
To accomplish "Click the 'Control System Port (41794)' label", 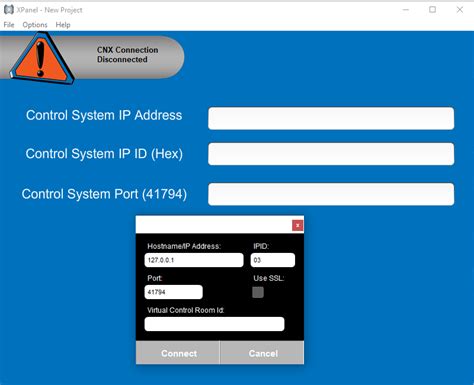I will (104, 194).
